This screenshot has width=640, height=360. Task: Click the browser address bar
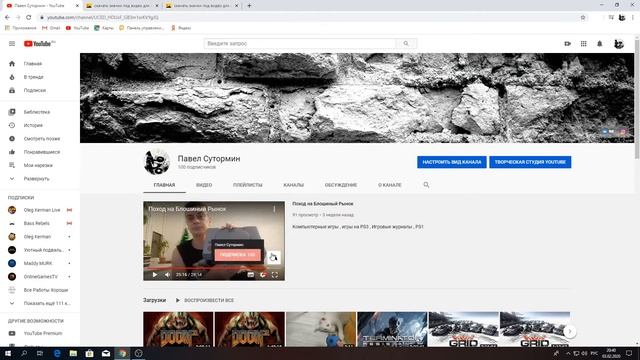point(310,18)
